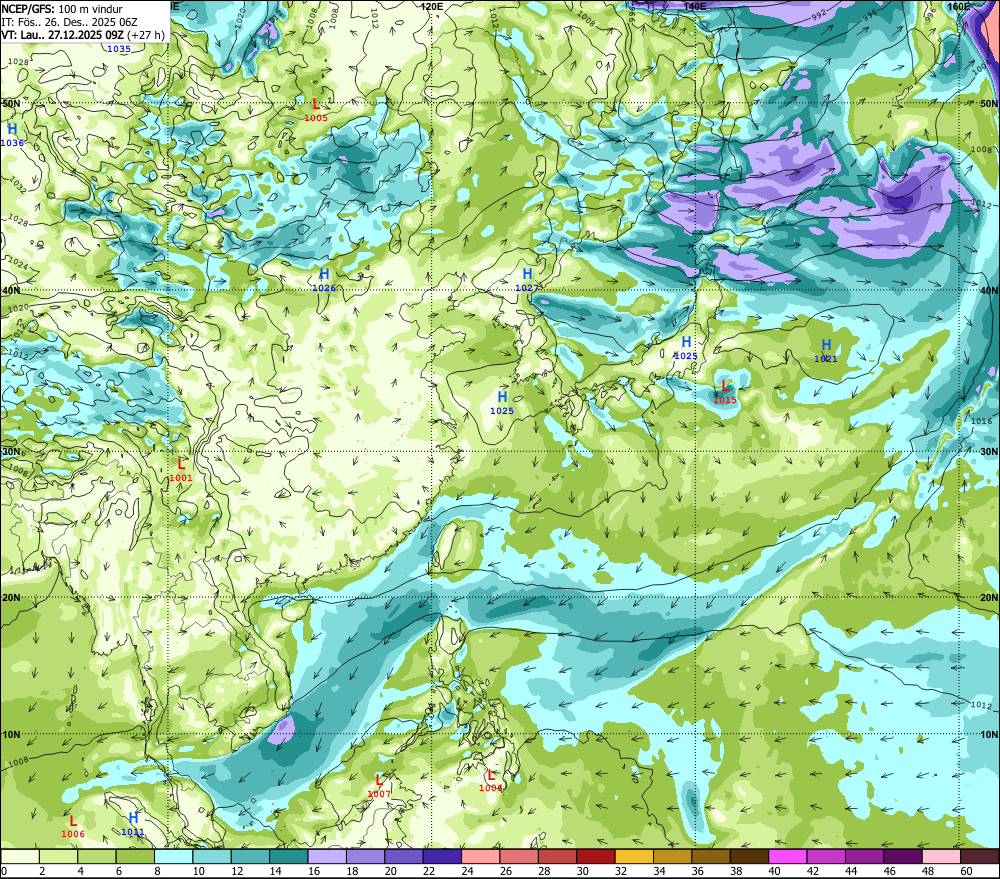This screenshot has height=879, width=1000.
Task: Select the blue 1035 pressure label
Action: tap(119, 49)
